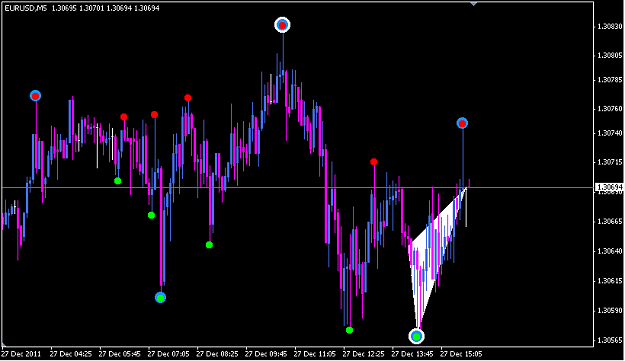Click the 27 Dec 09:45 time label
The height and width of the screenshot is (361, 625).
click(x=266, y=354)
